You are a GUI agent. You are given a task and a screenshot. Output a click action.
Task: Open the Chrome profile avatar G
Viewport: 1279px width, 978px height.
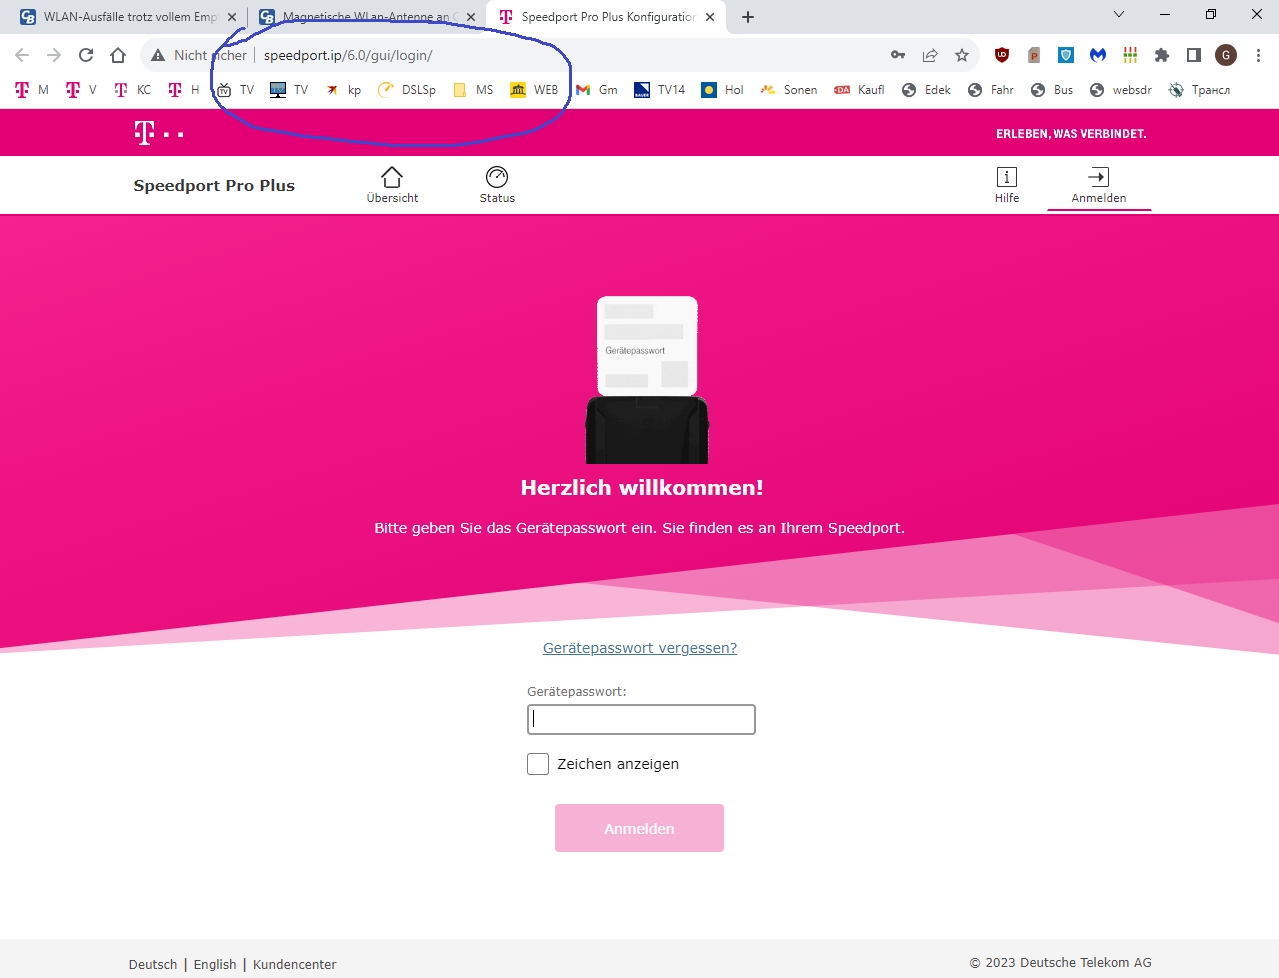tap(1226, 55)
